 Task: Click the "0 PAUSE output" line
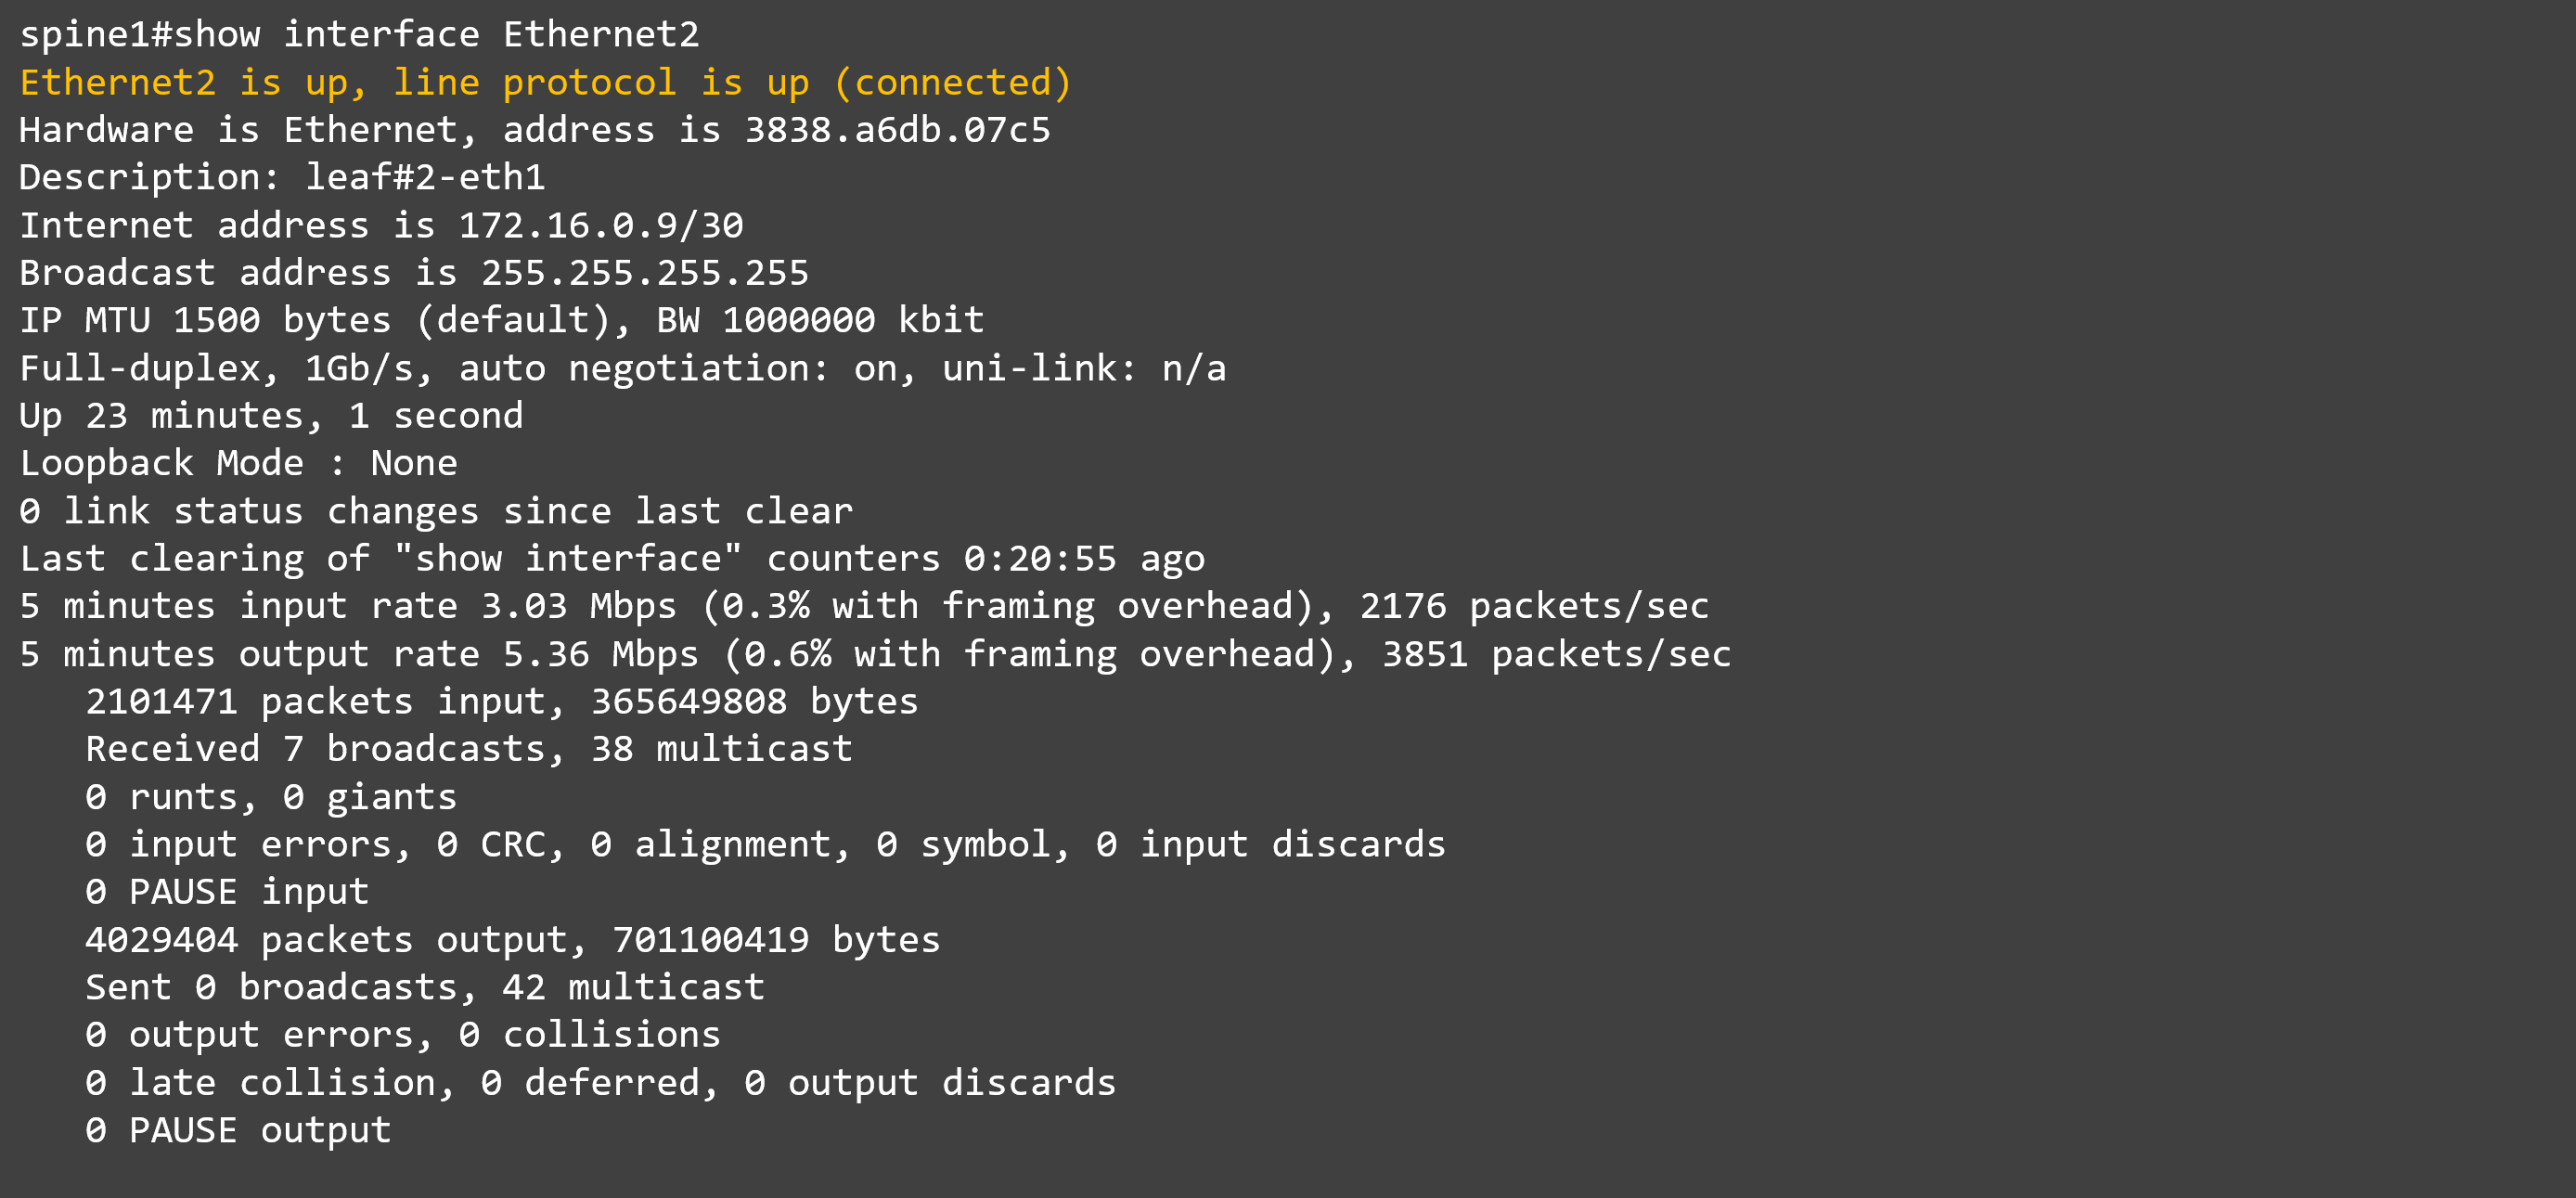[238, 1131]
